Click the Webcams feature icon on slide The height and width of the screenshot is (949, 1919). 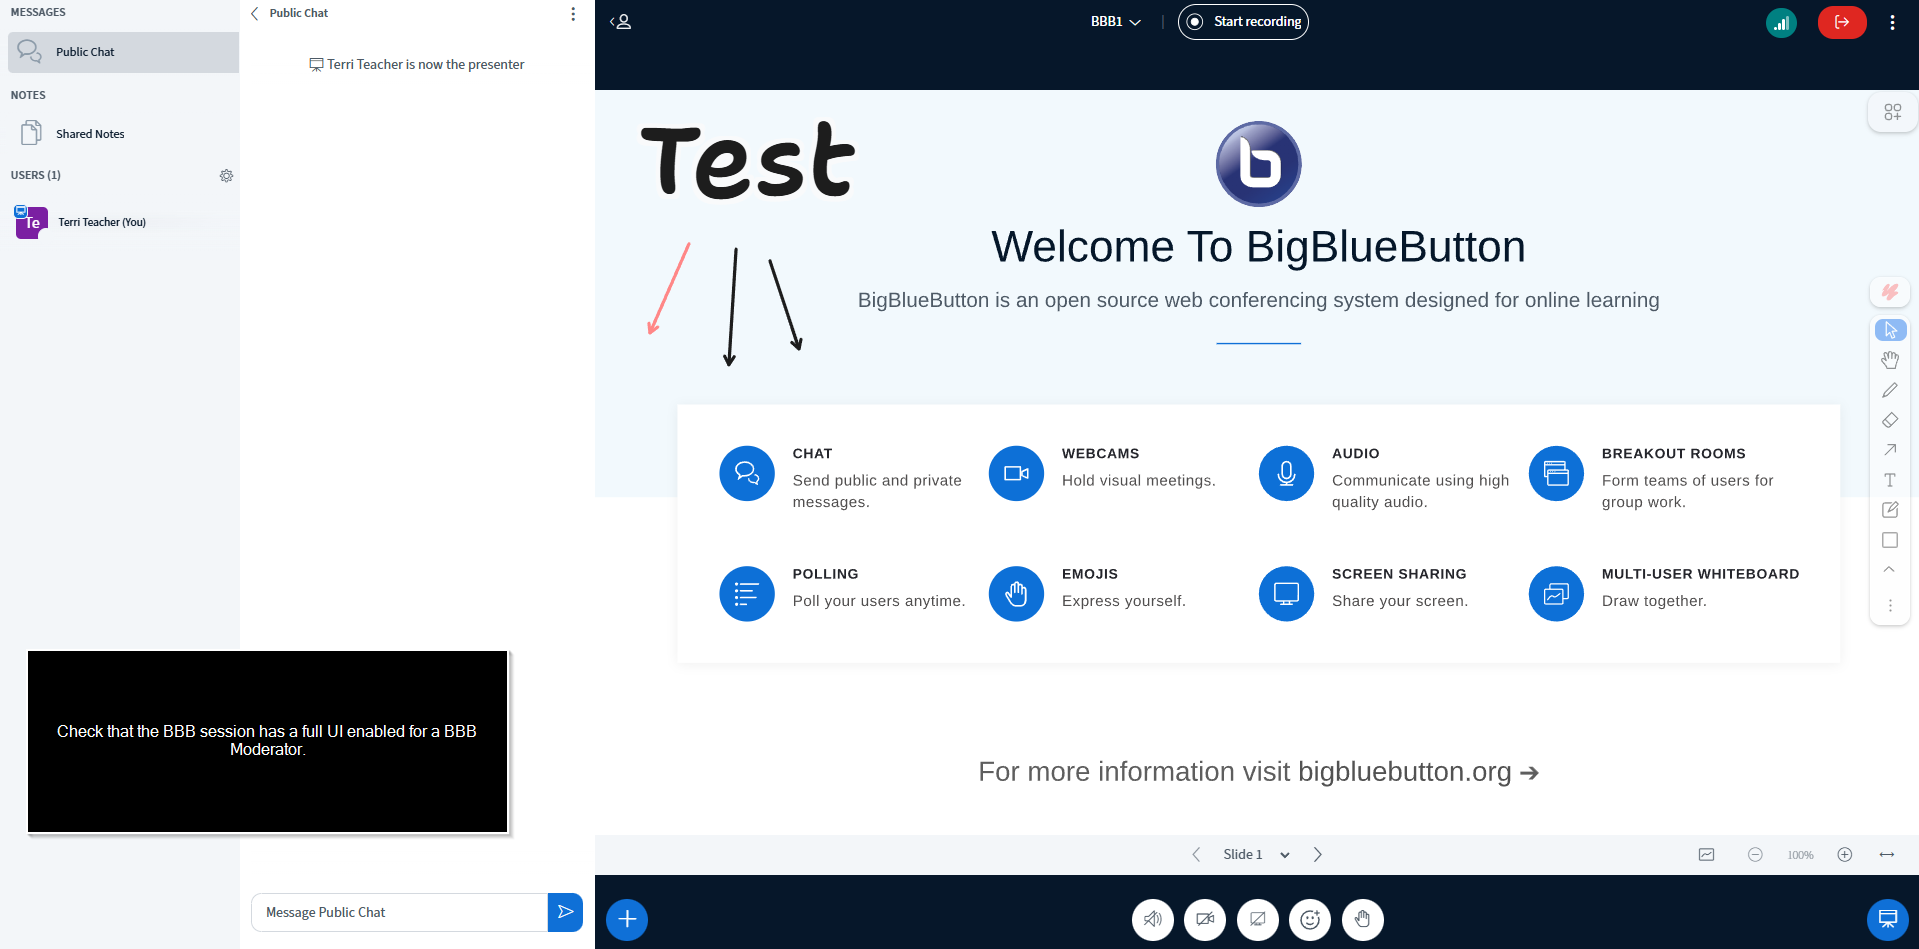pos(1016,473)
